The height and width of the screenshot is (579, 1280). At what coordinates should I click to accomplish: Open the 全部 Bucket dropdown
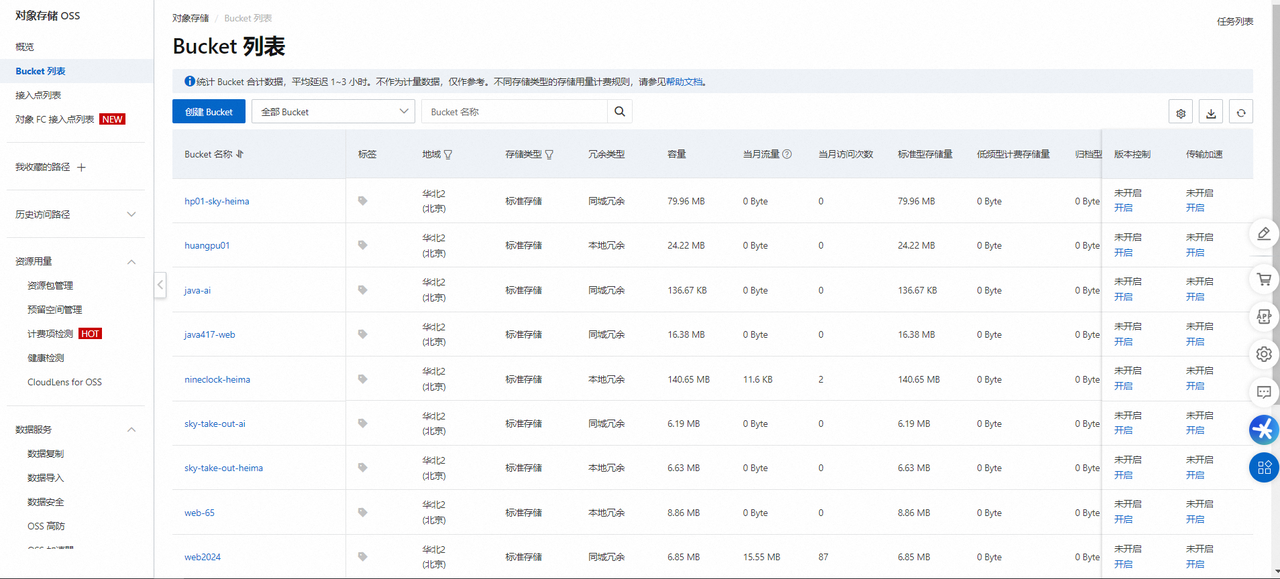point(333,112)
